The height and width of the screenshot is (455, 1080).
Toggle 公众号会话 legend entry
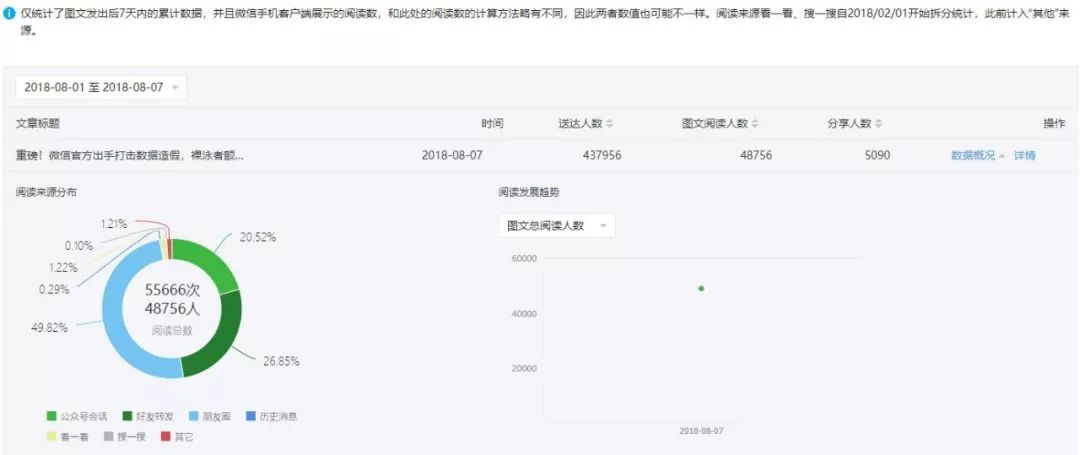tap(76, 416)
